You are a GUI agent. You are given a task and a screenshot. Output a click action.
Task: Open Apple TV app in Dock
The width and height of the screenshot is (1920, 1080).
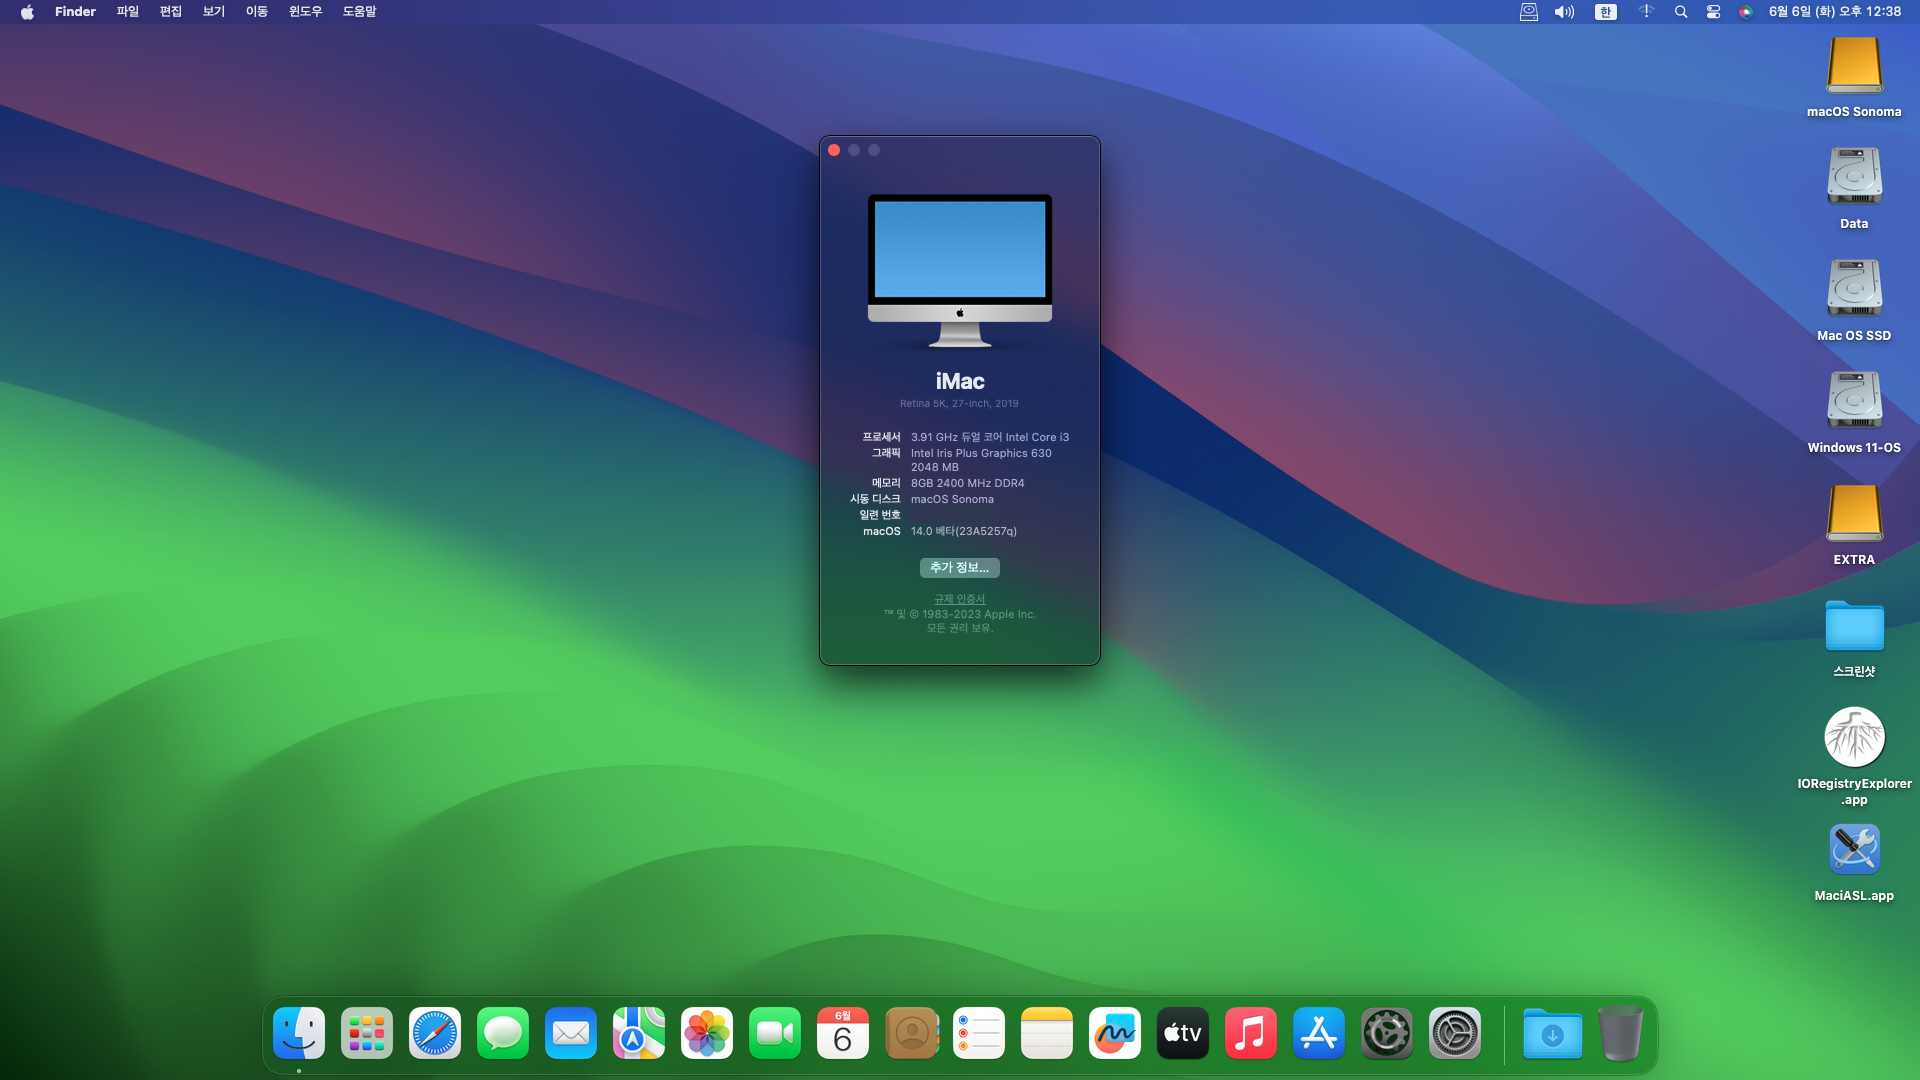(1183, 1033)
